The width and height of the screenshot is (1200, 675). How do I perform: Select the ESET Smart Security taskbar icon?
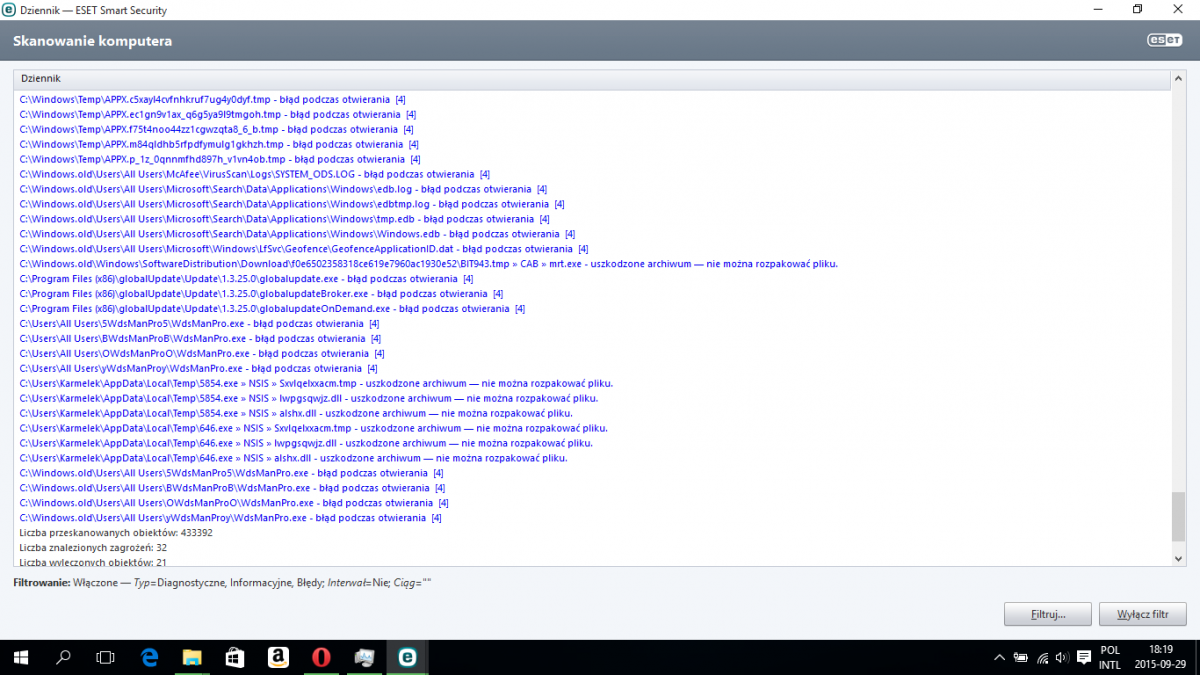(407, 657)
